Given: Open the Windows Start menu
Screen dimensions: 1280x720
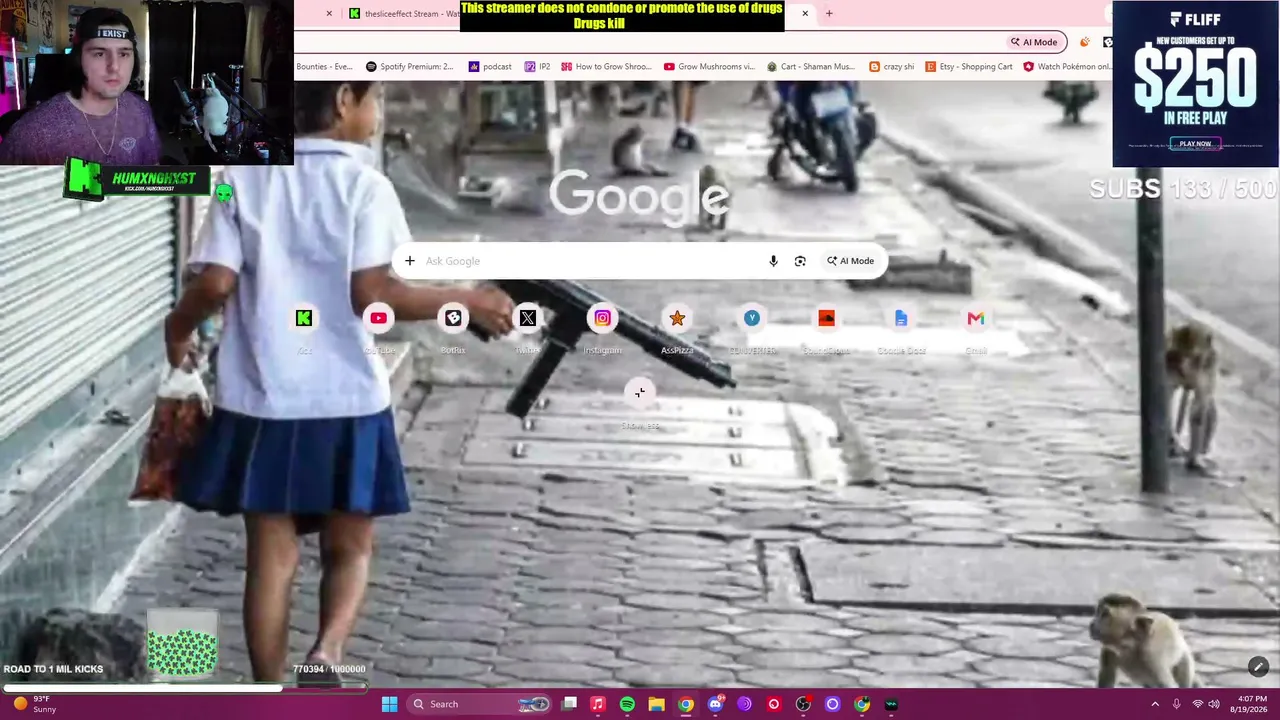Looking at the screenshot, I should pyautogui.click(x=390, y=704).
